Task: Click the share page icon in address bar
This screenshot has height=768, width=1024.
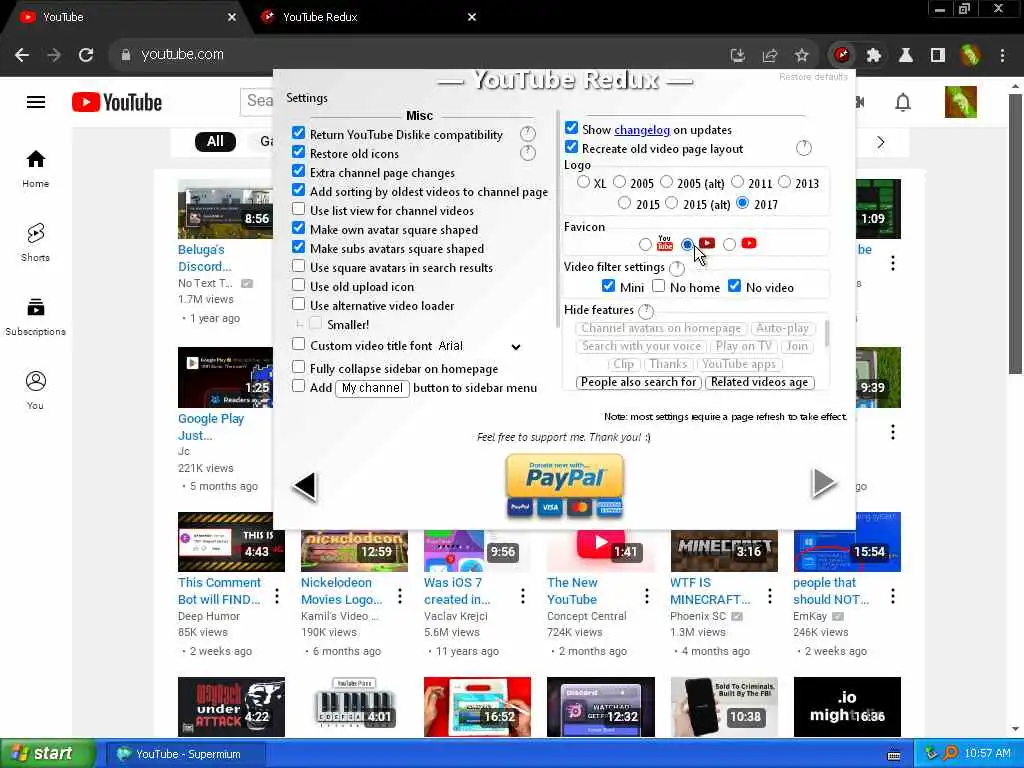Action: click(770, 55)
